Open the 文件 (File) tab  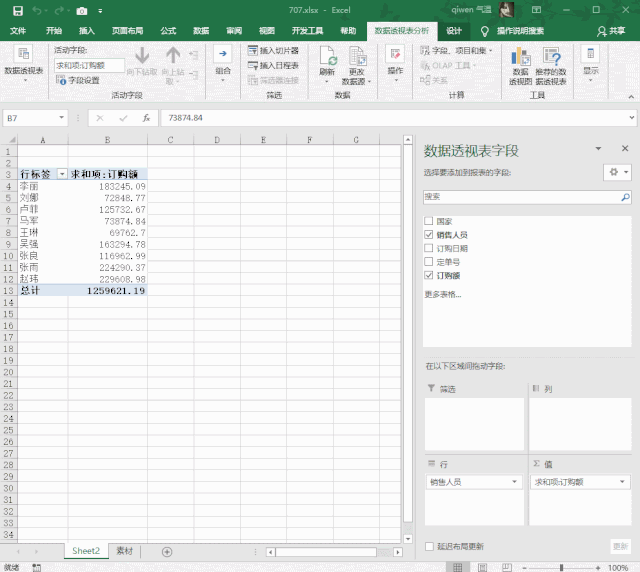18,31
